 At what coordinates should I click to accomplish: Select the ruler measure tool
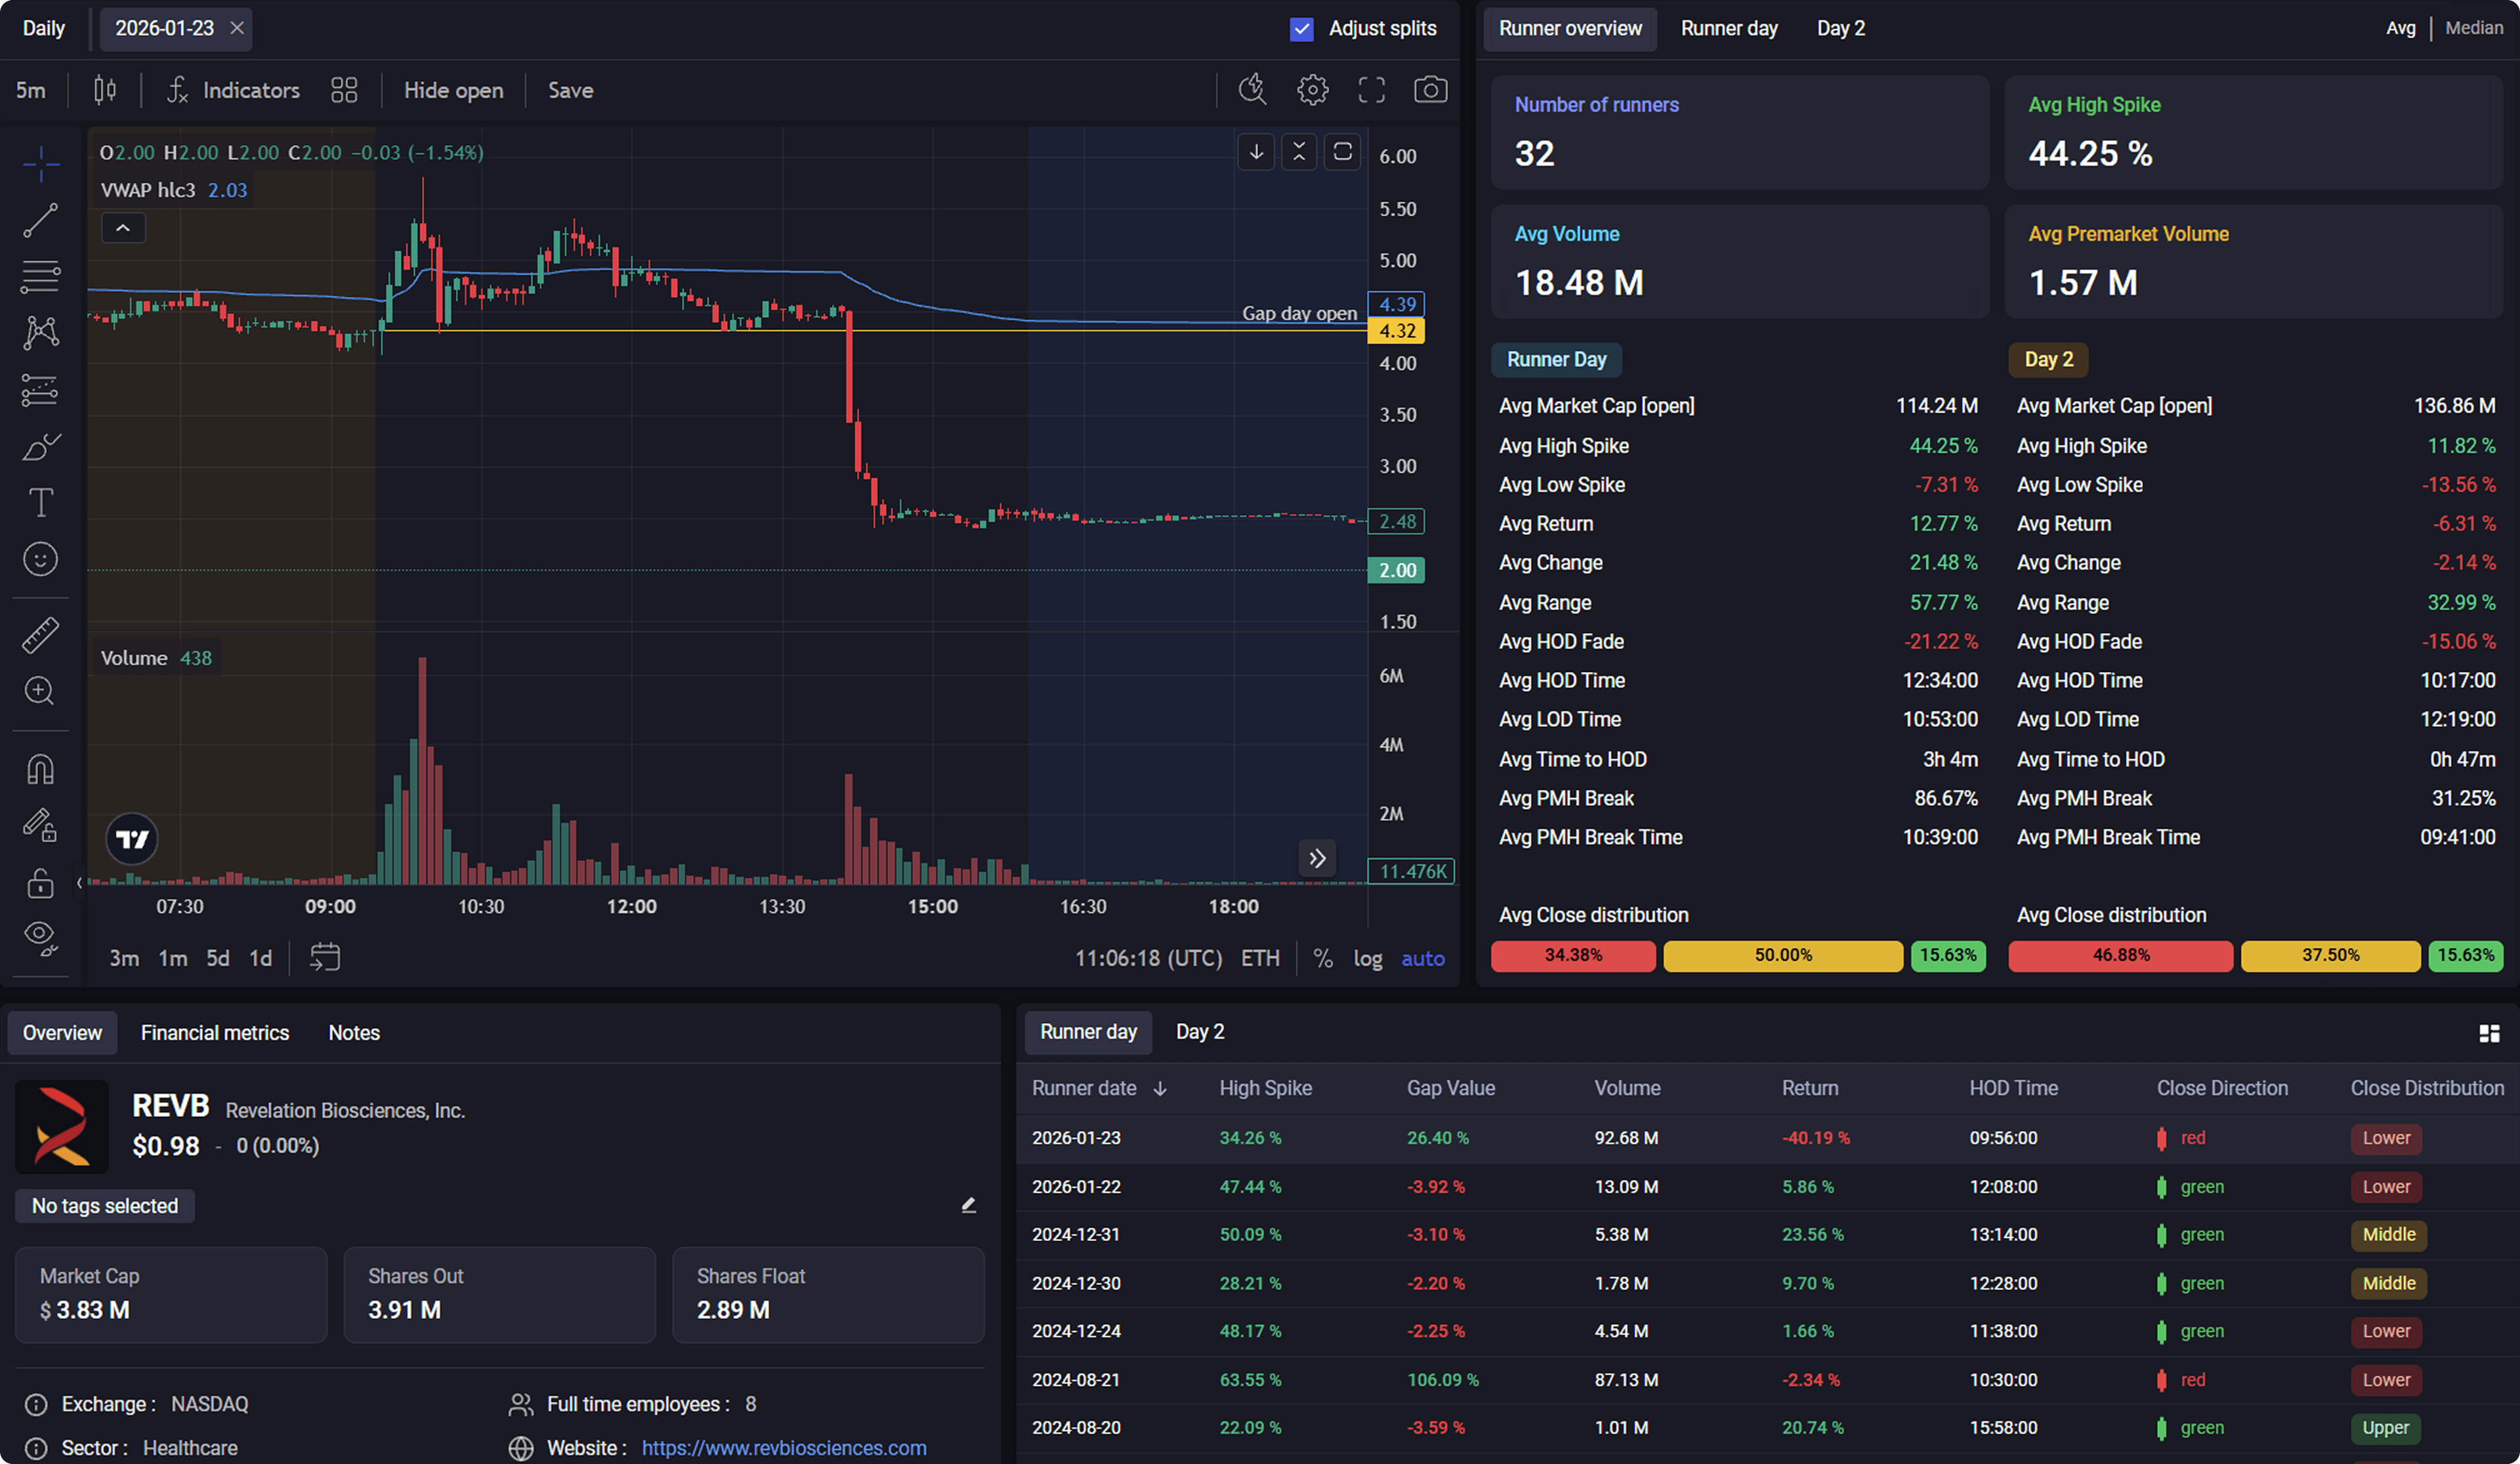[41, 635]
